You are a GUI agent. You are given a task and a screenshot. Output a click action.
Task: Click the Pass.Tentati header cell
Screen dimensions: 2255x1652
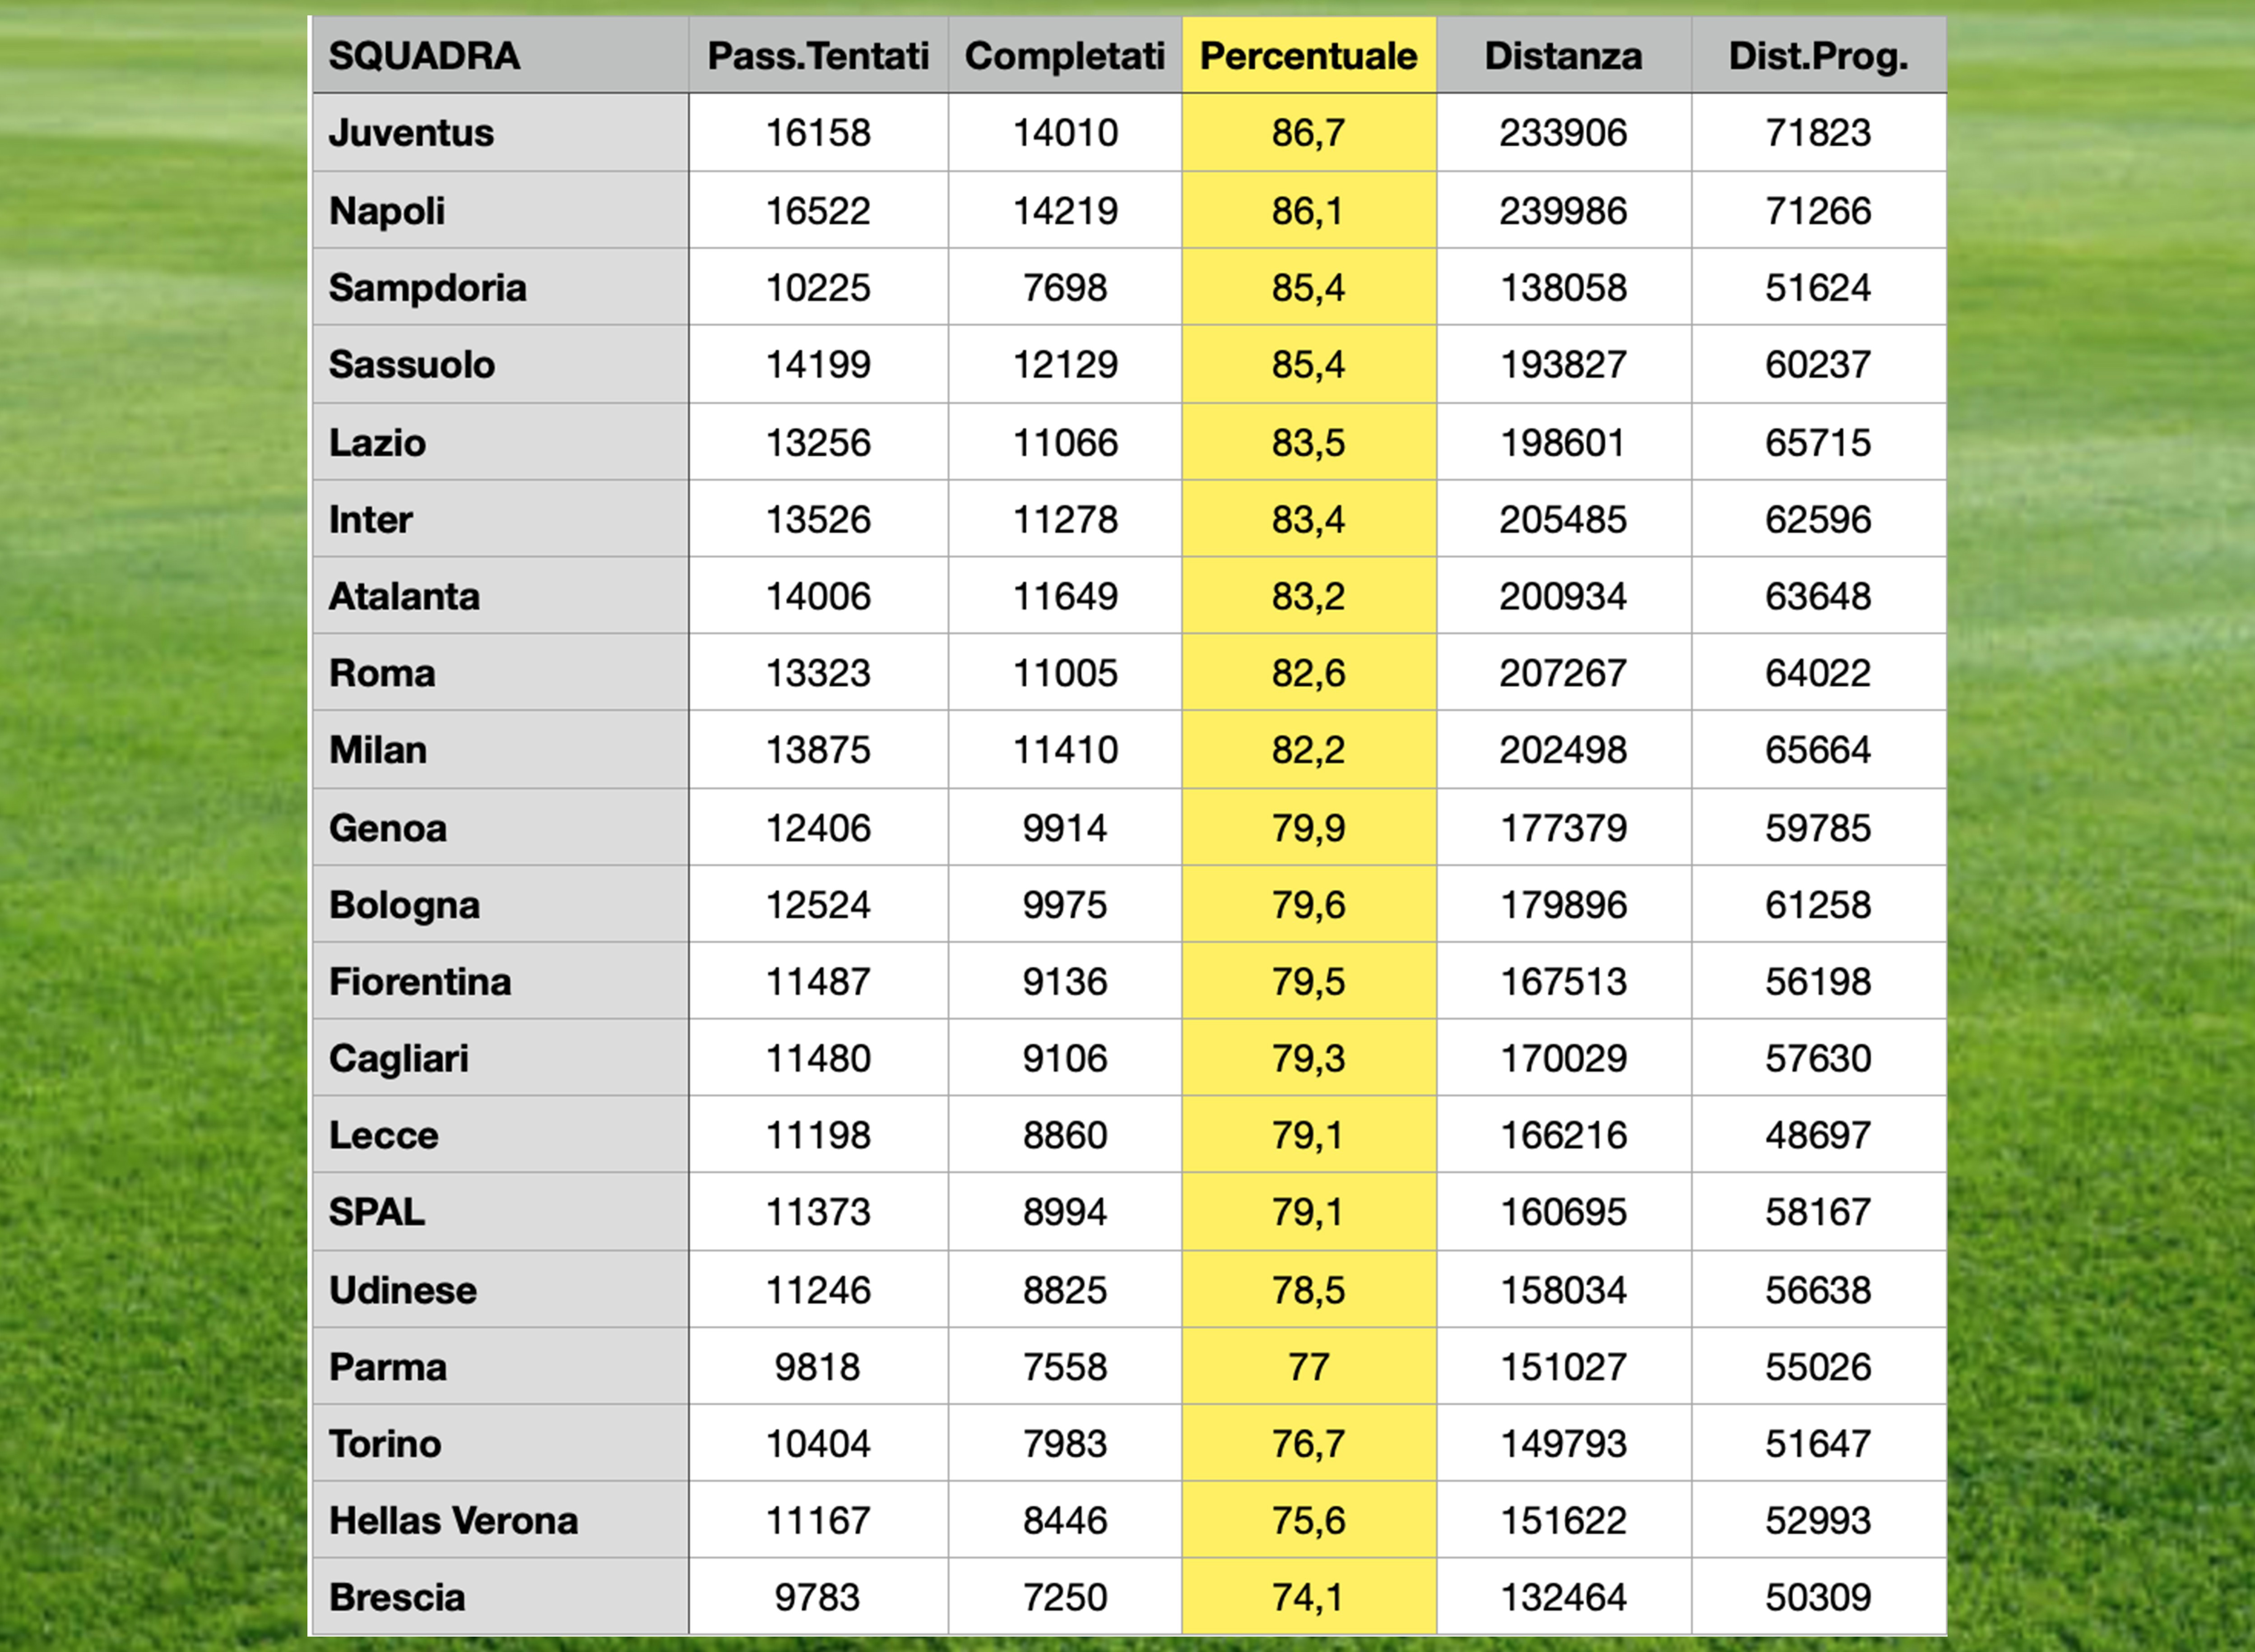818,55
